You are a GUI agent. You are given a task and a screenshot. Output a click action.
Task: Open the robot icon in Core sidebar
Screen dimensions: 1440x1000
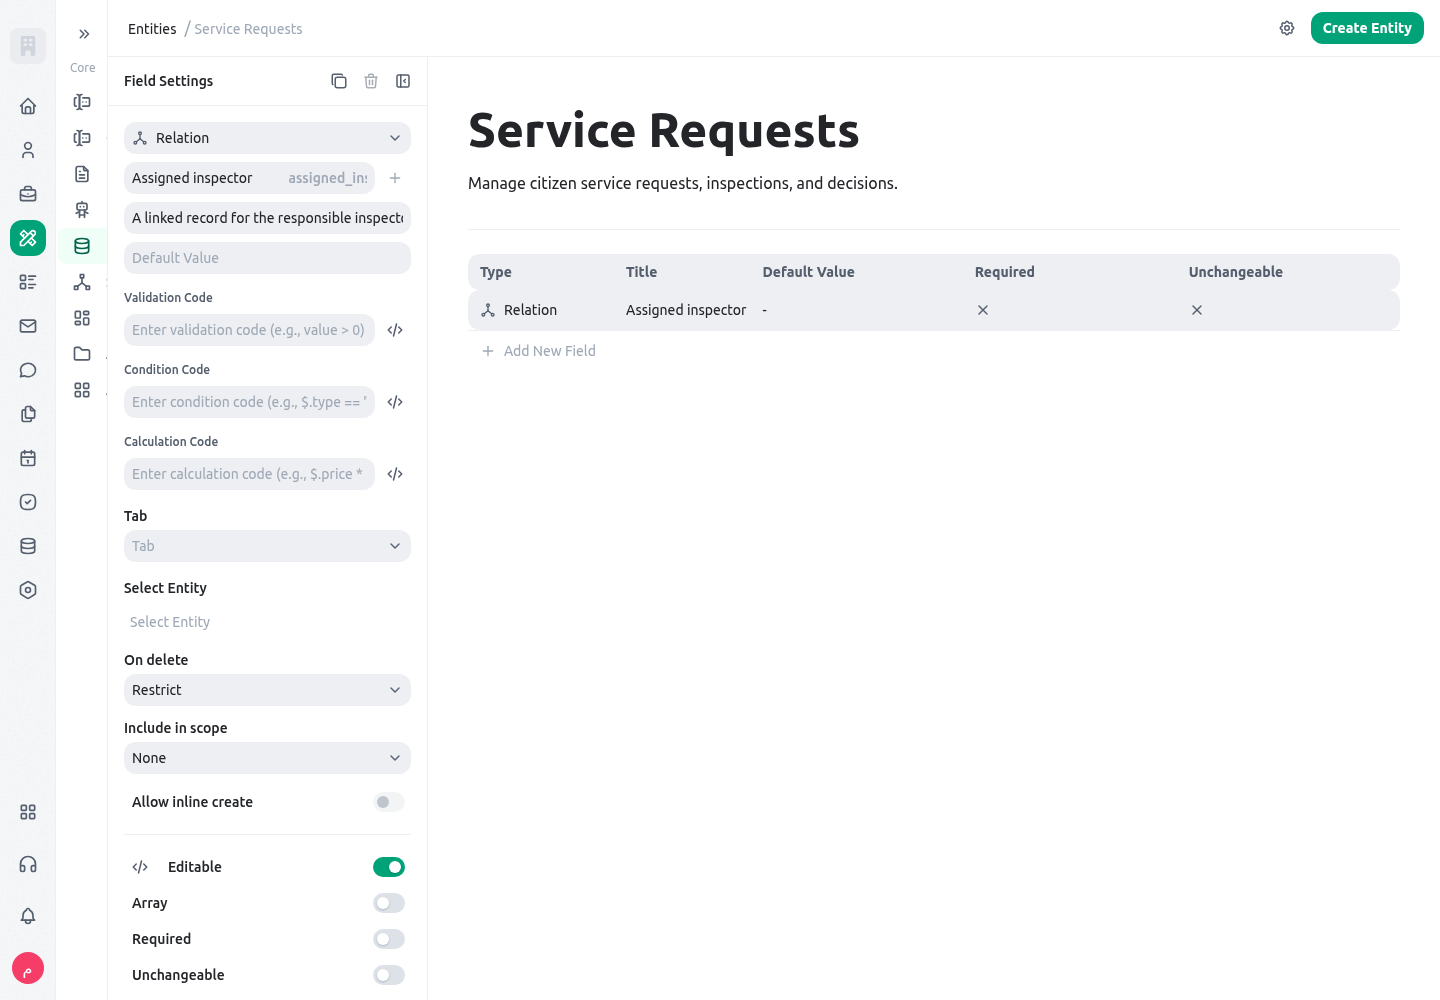(82, 210)
